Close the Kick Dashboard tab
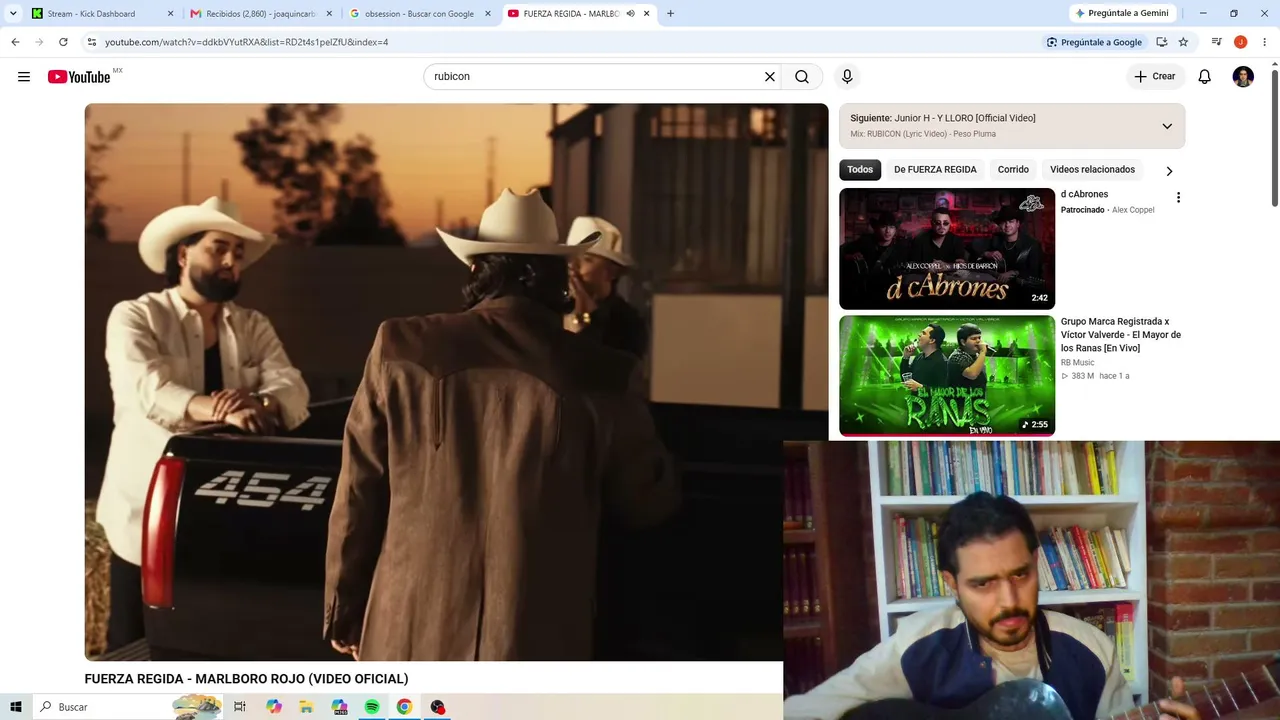Image resolution: width=1280 pixels, height=720 pixels. click(x=170, y=14)
